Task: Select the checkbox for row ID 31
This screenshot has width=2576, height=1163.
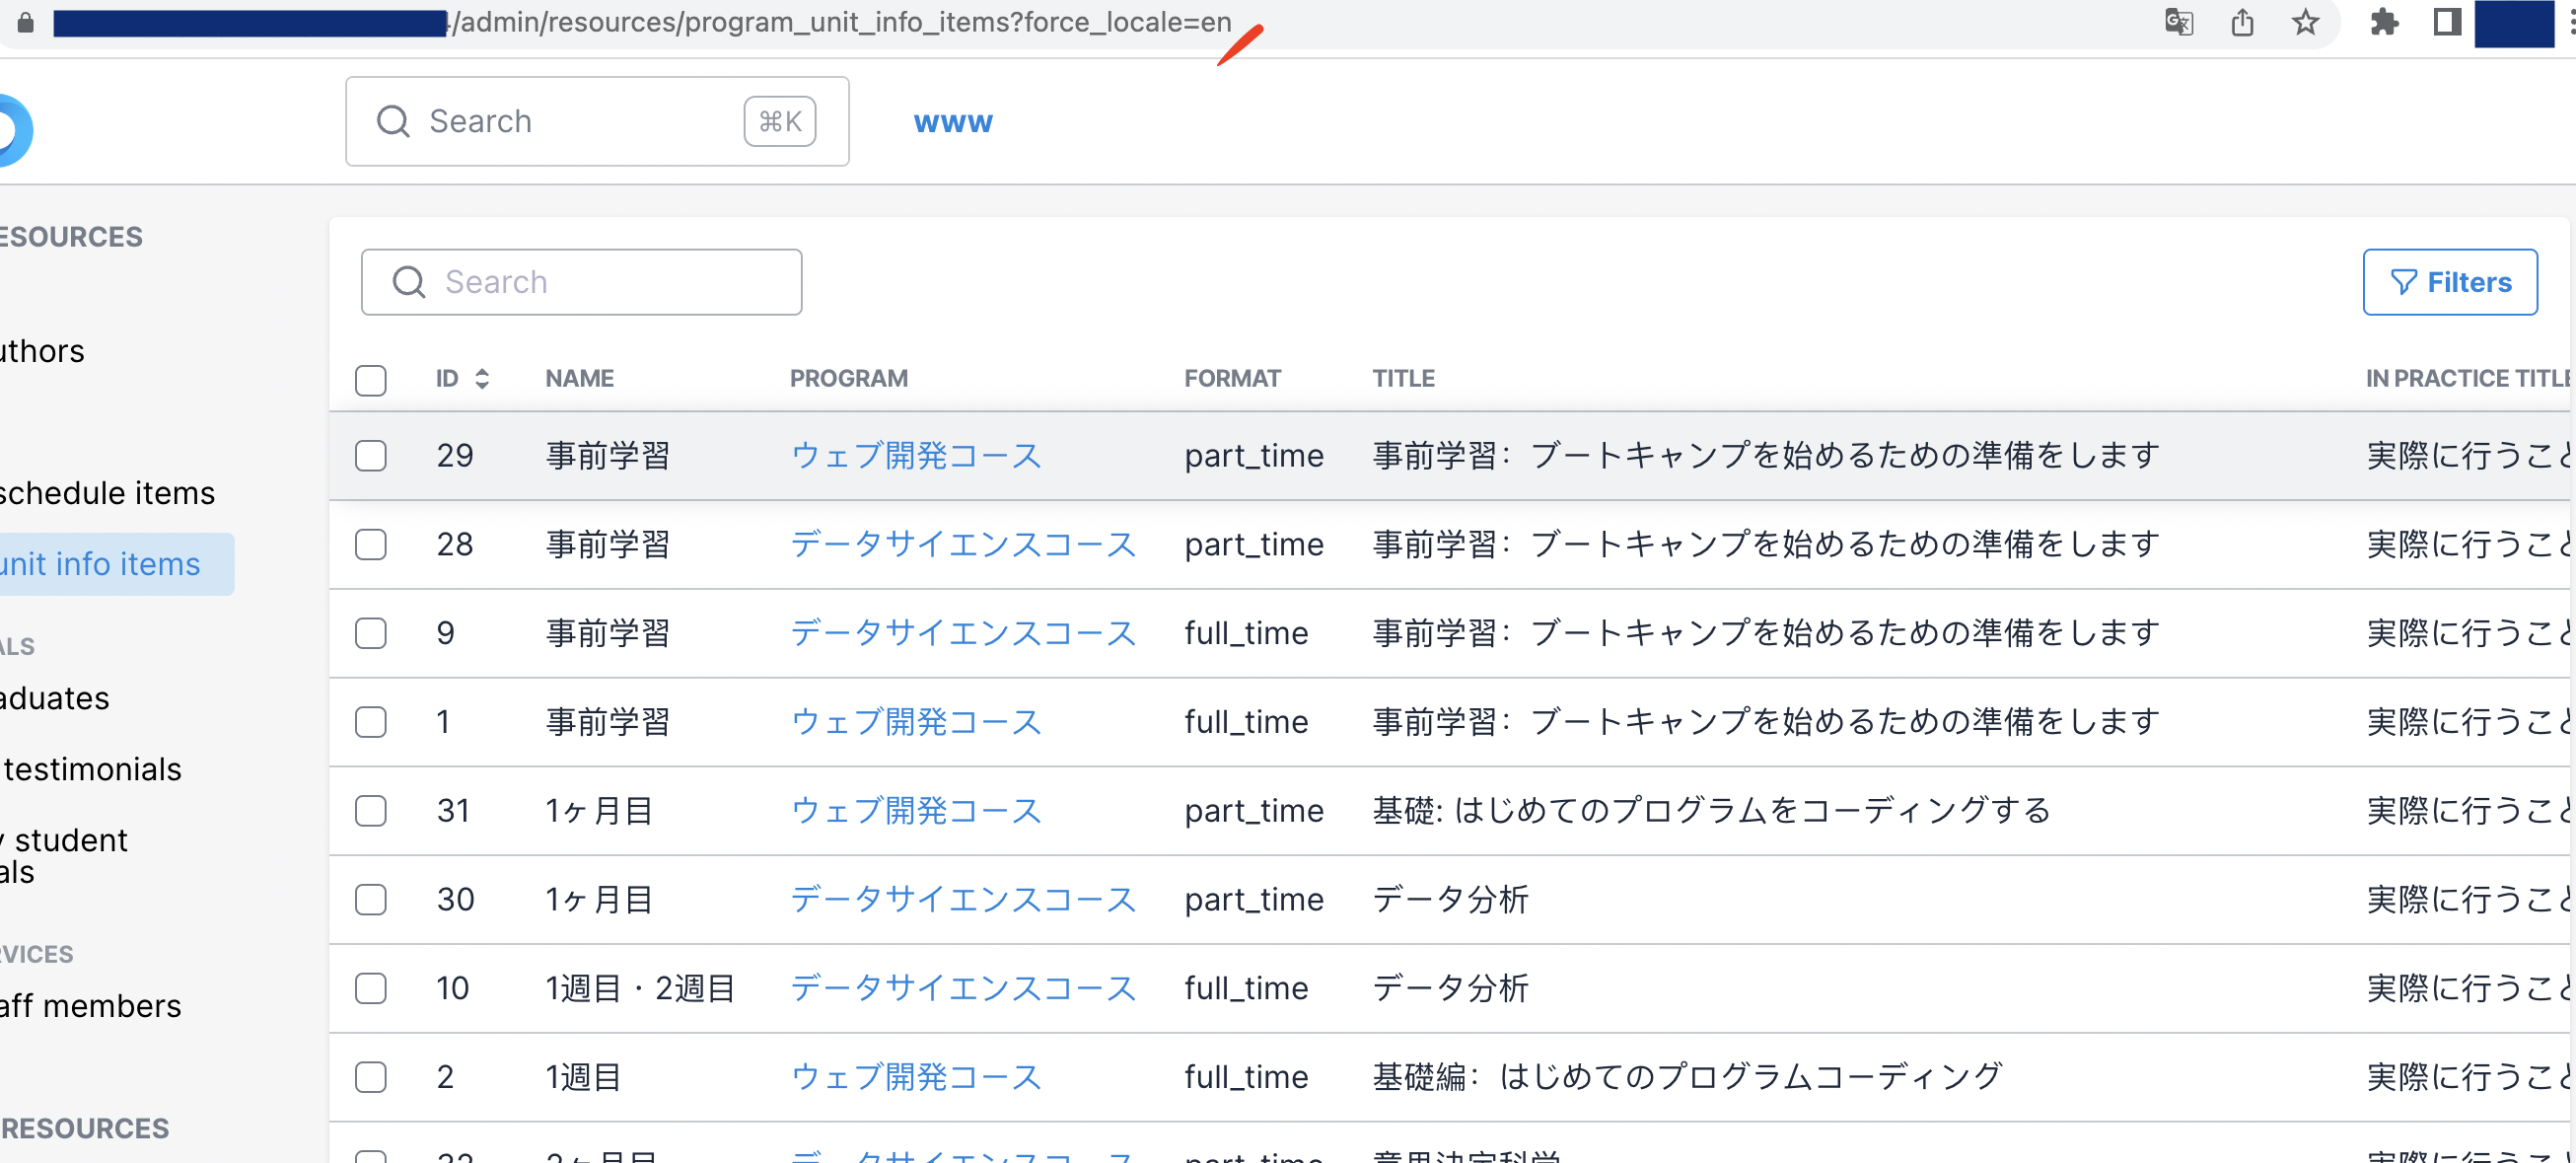Action: (x=371, y=811)
